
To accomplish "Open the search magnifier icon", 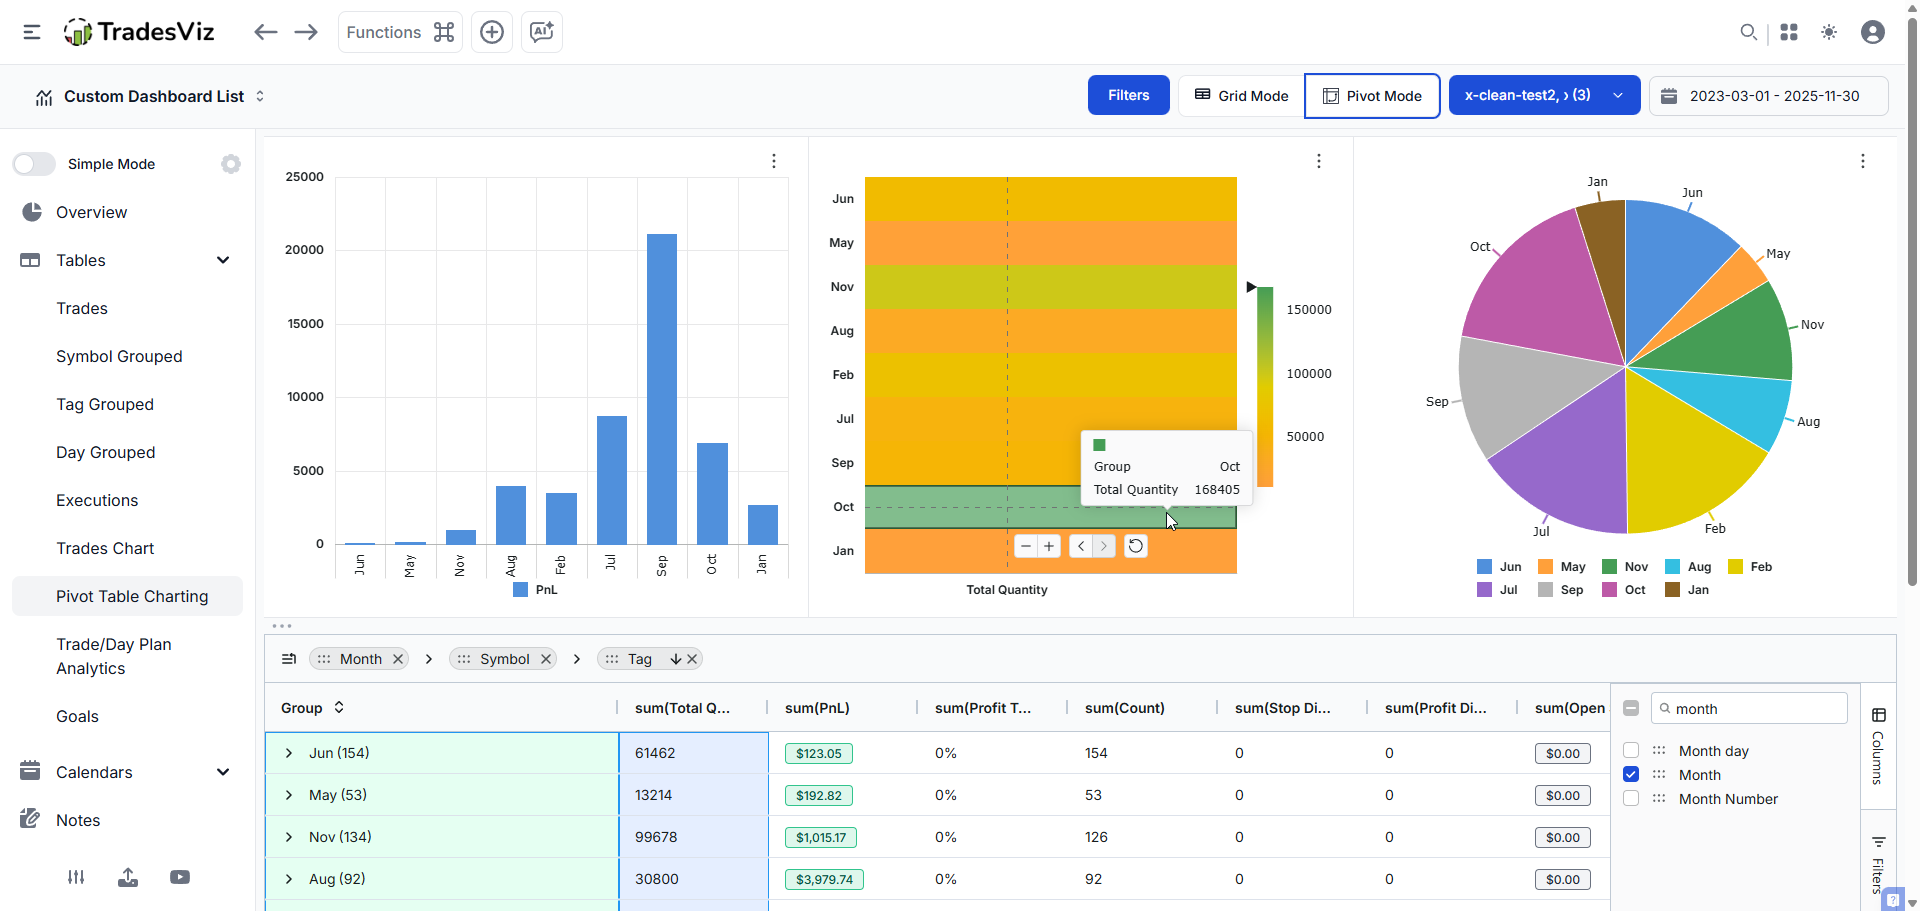I will (x=1748, y=32).
